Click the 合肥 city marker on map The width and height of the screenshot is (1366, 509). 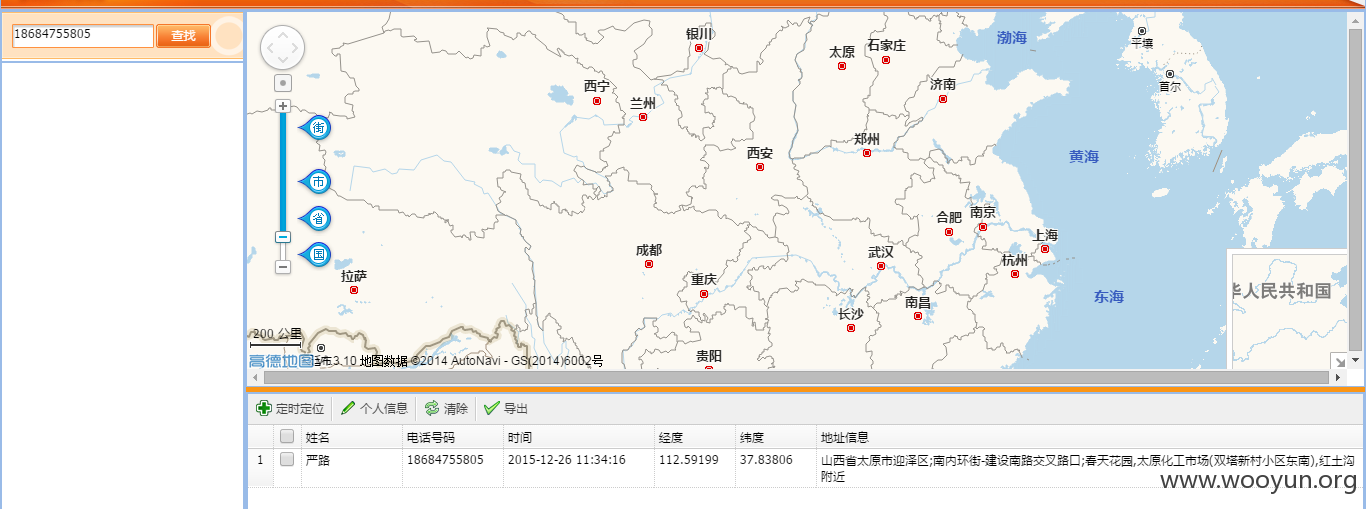pyautogui.click(x=949, y=232)
